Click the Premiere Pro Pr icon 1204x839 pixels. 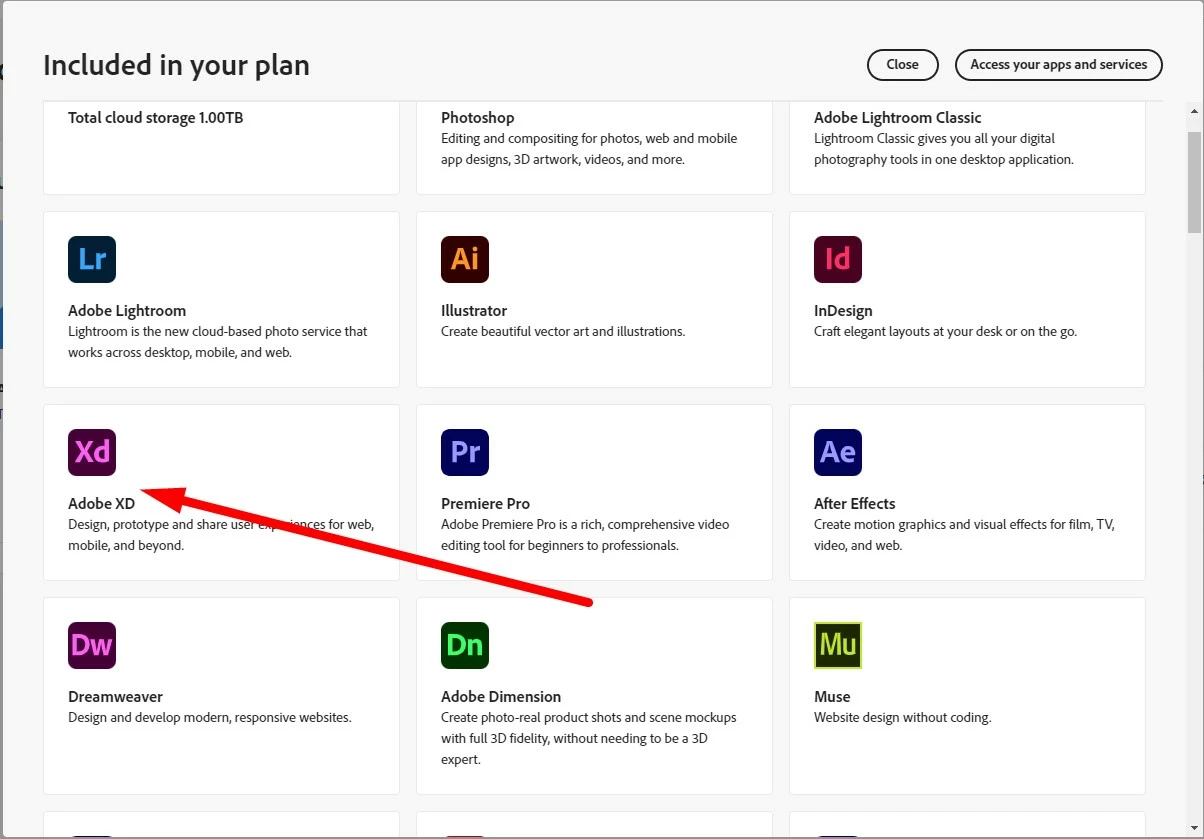[x=465, y=453]
